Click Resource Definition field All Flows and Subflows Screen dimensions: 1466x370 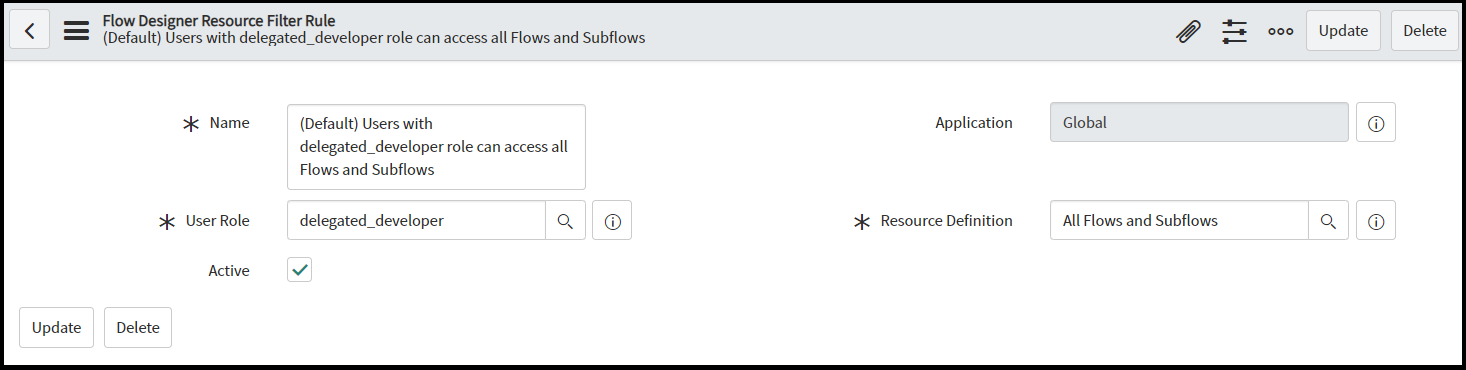click(x=1179, y=220)
